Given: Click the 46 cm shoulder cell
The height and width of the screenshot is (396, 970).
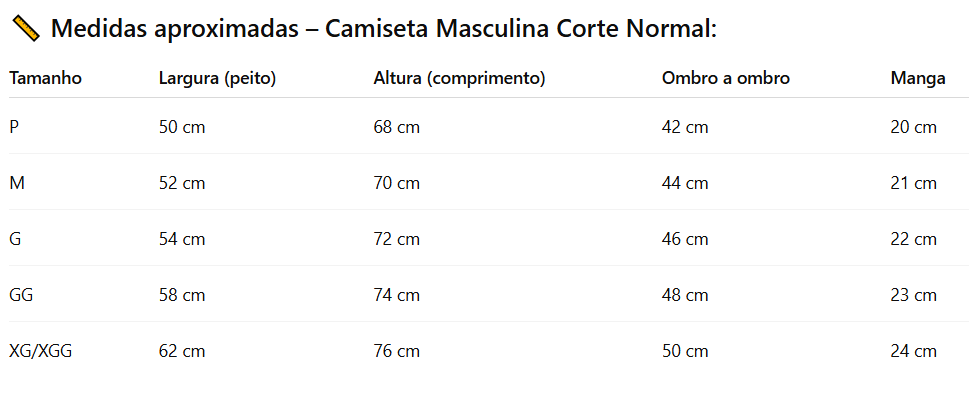Looking at the screenshot, I should point(685,239).
